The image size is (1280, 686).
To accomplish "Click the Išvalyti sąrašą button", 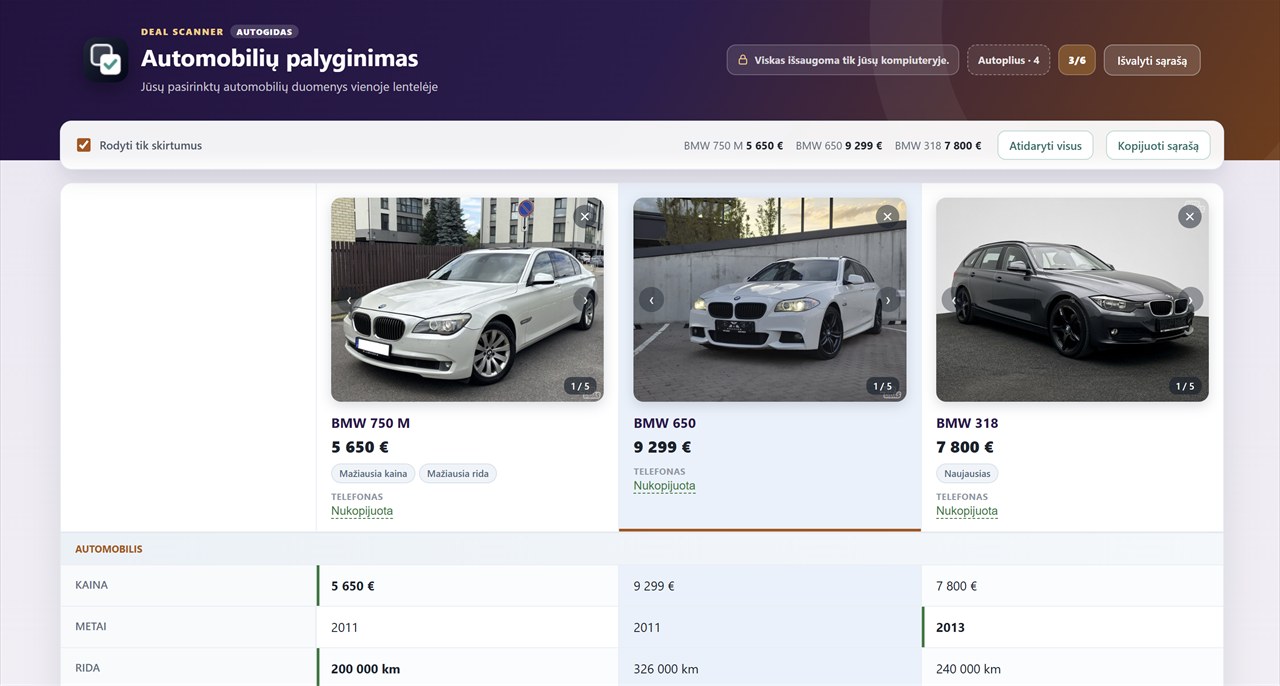I will click(x=1152, y=60).
